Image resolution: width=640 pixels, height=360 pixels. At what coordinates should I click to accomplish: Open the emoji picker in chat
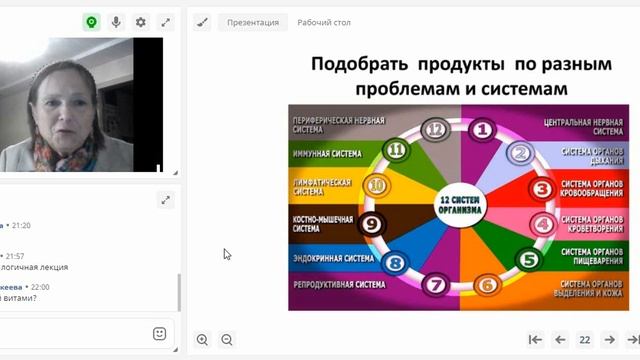pos(160,333)
